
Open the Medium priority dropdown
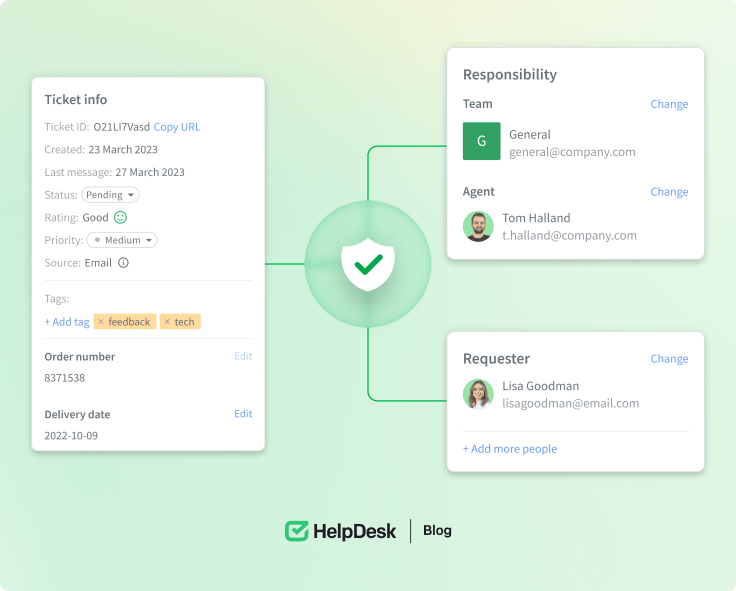pos(122,240)
